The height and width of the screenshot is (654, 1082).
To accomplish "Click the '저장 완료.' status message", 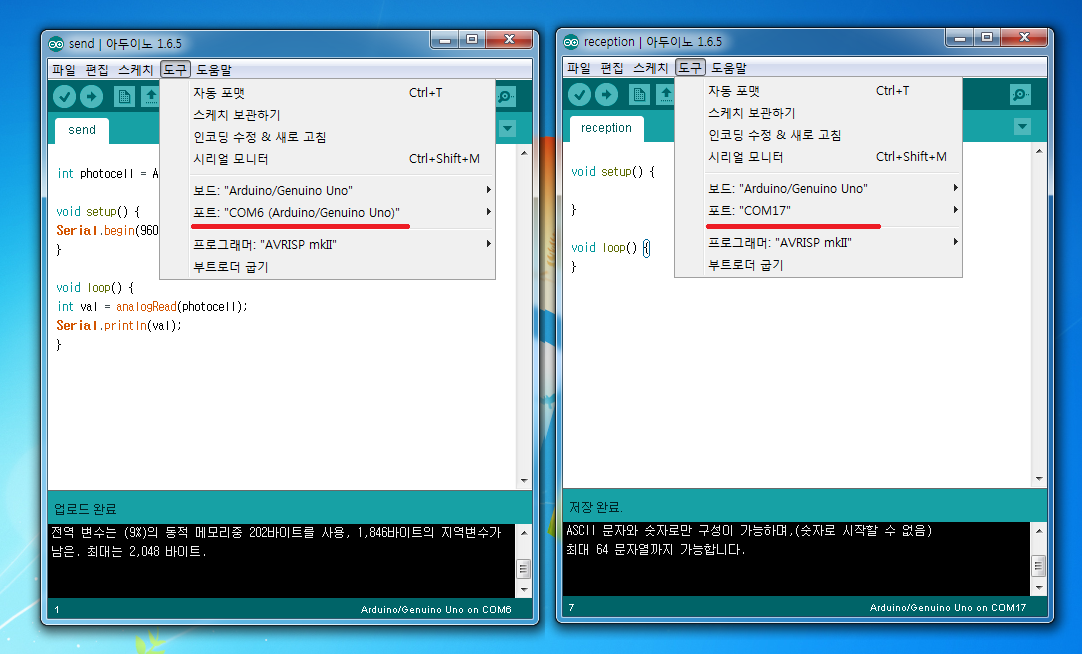I will [x=596, y=507].
